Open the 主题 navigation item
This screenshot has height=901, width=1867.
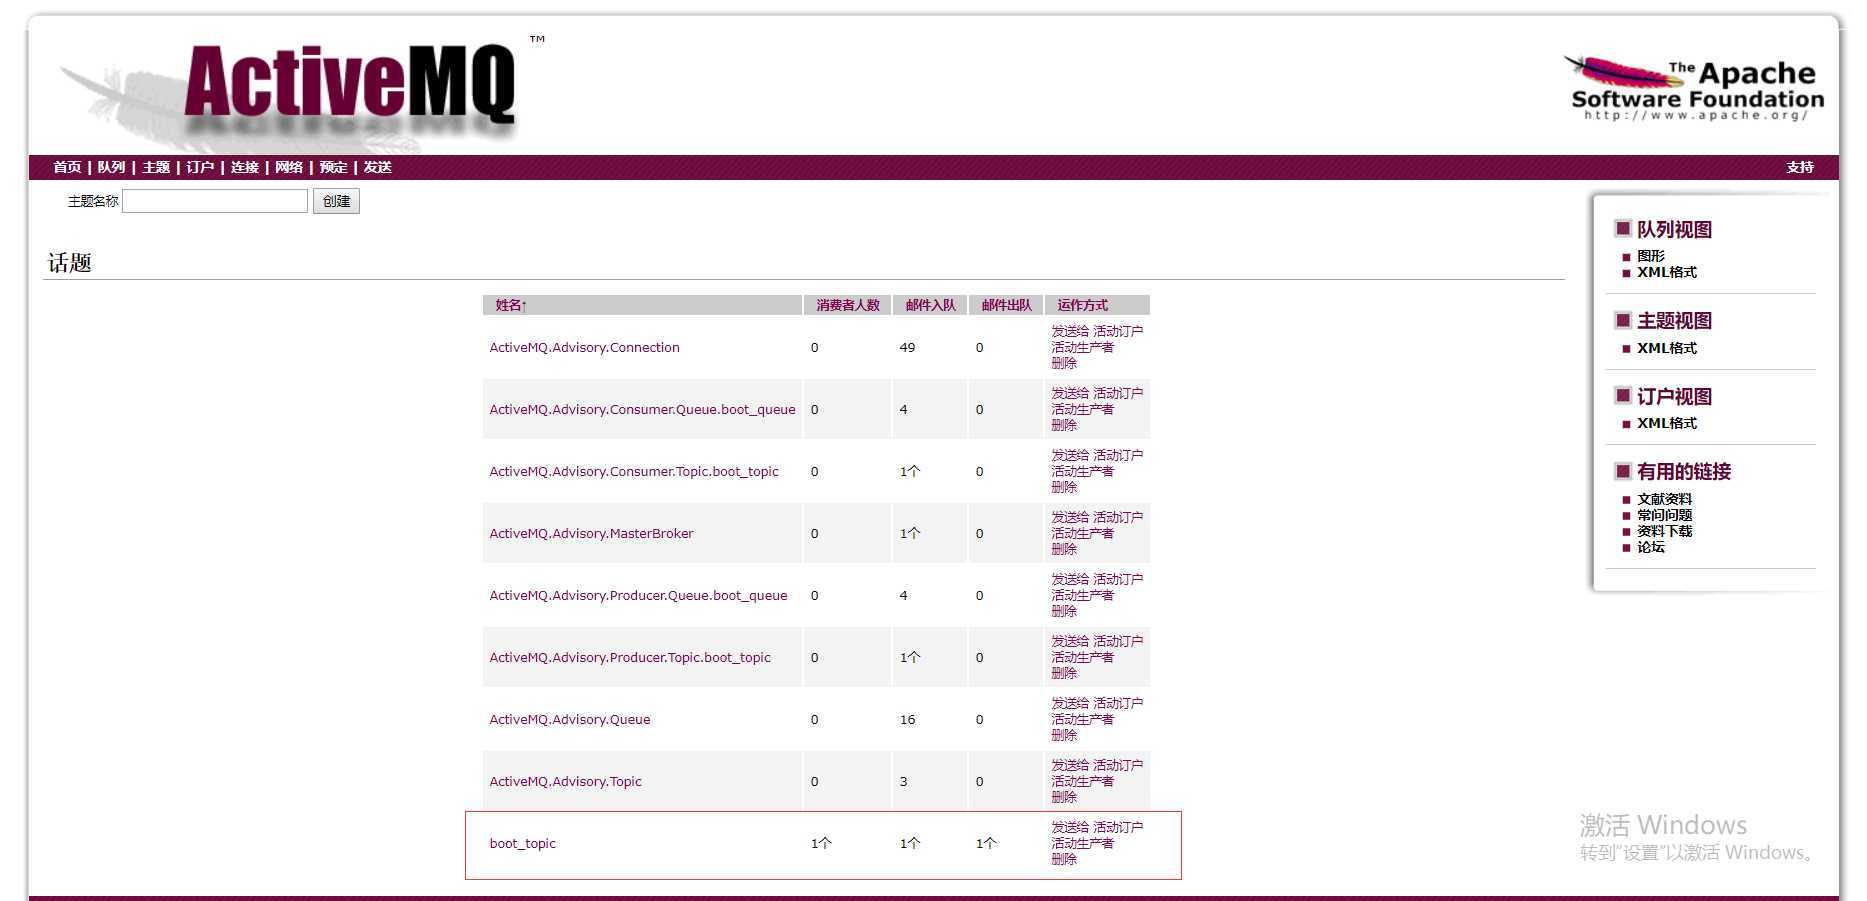point(156,167)
